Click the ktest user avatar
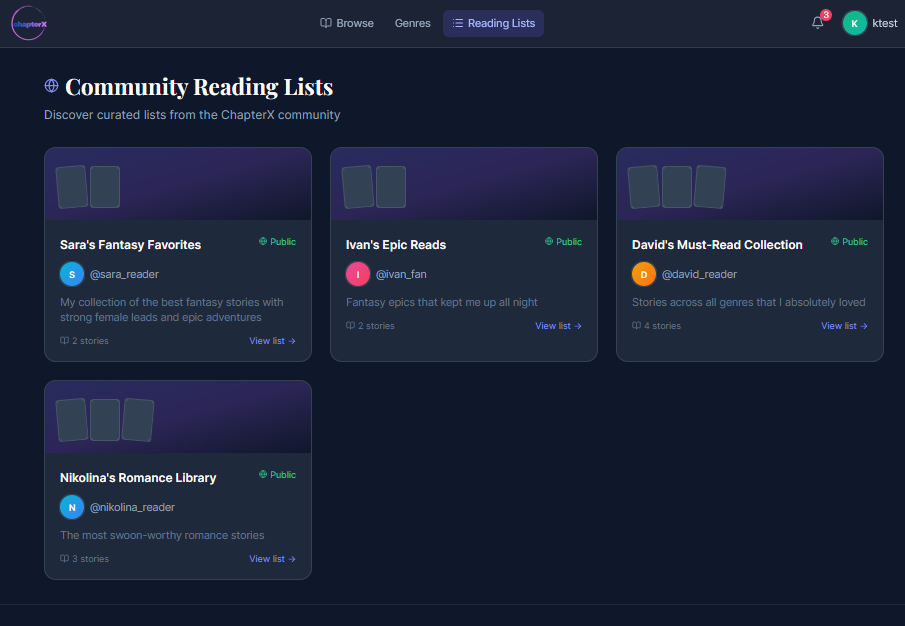This screenshot has height=626, width=905. 854,23
